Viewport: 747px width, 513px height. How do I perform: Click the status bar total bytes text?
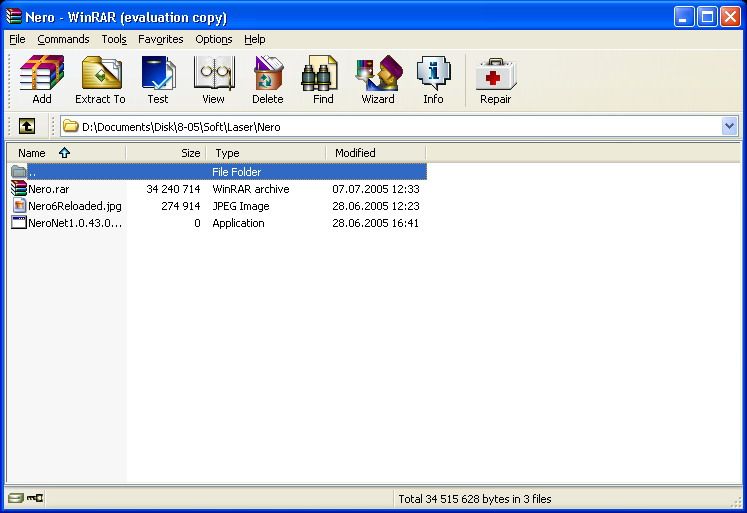pos(474,499)
